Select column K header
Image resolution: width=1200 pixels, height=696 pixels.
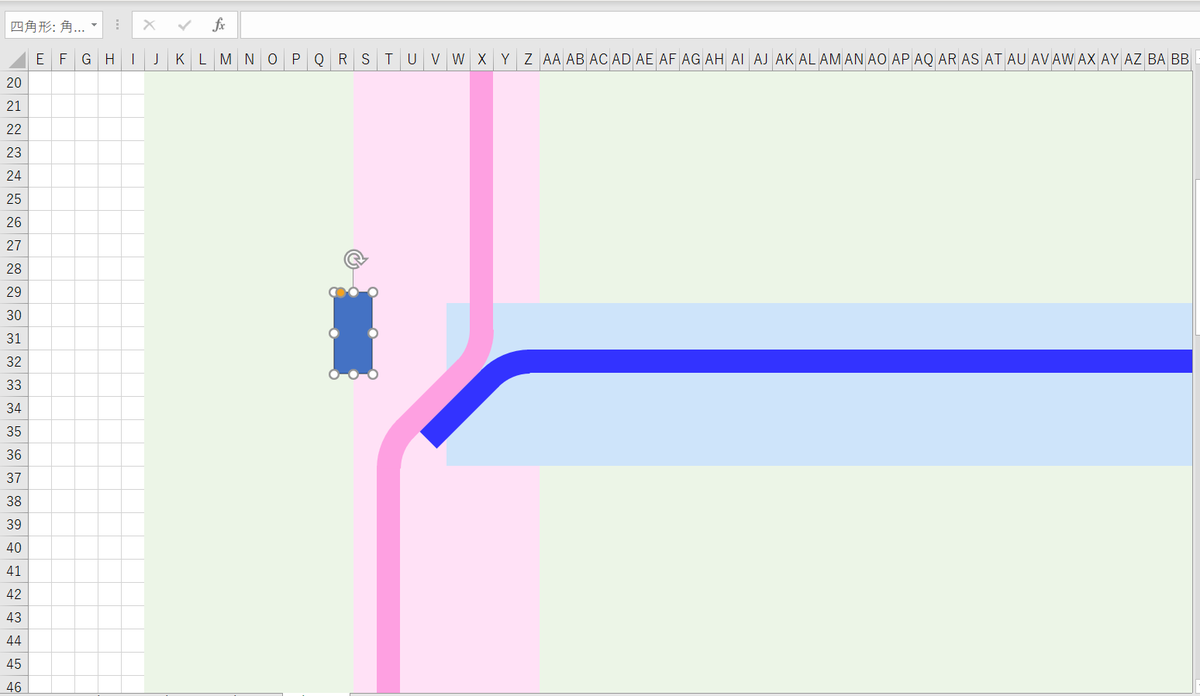pyautogui.click(x=179, y=60)
